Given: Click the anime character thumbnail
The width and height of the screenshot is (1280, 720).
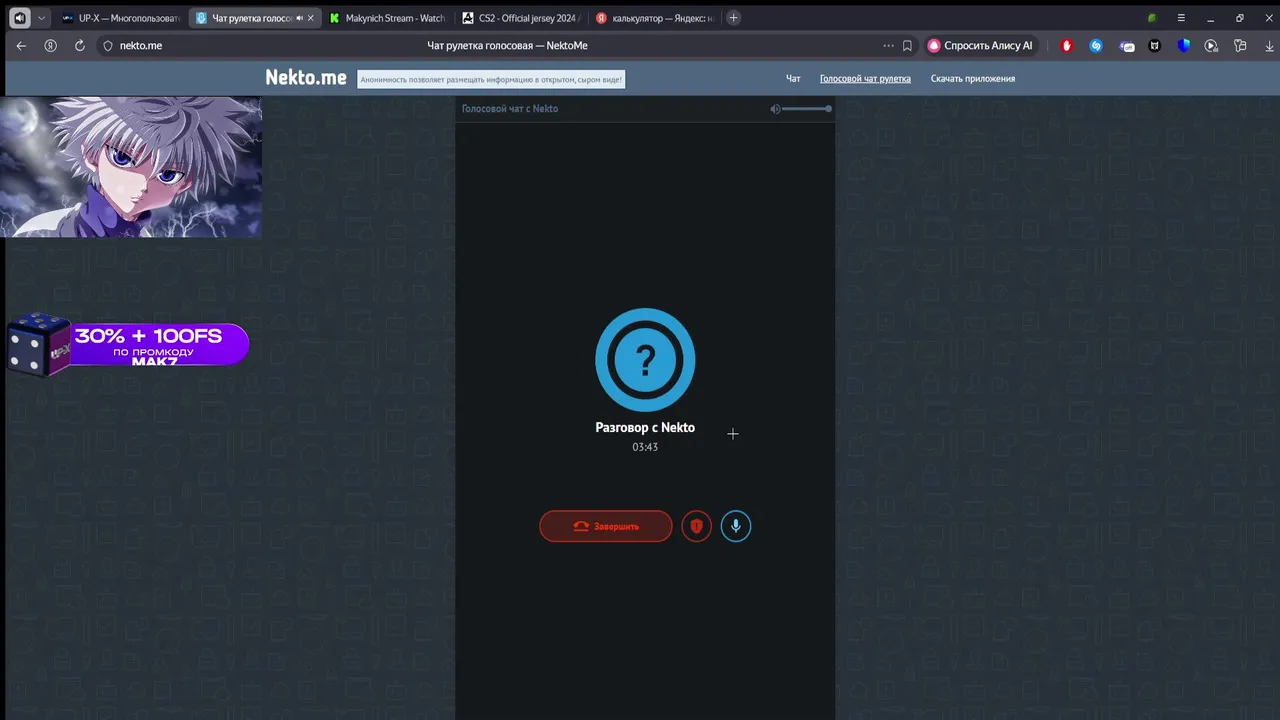Looking at the screenshot, I should 131,167.
